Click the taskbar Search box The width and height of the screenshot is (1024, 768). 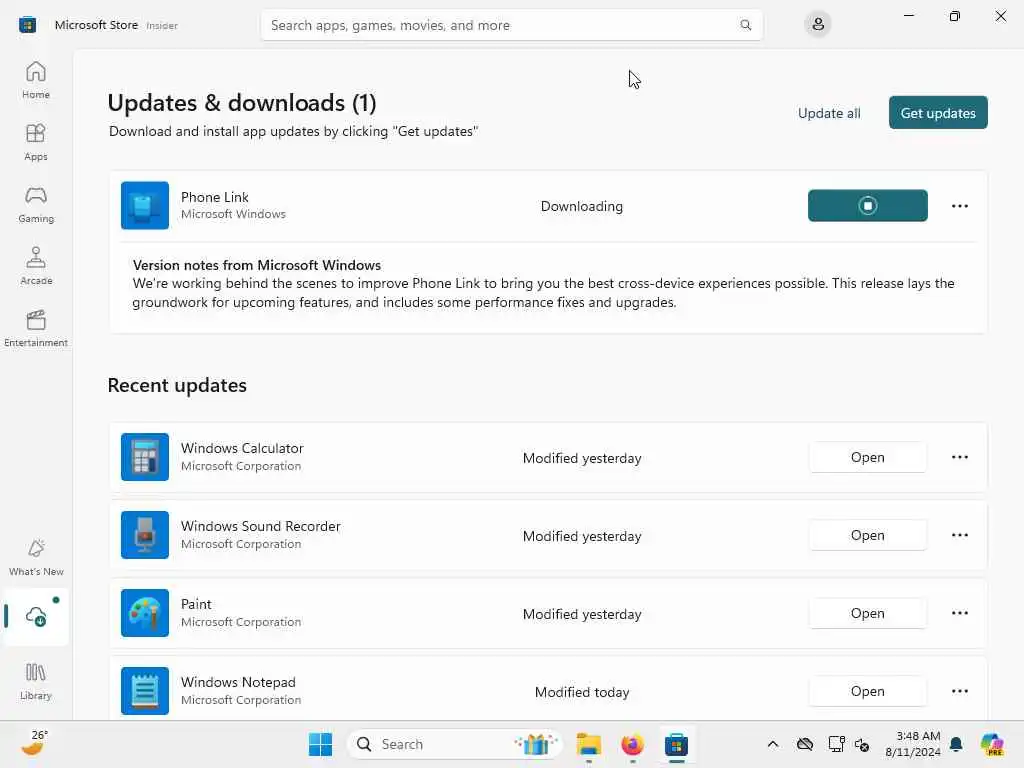(455, 744)
